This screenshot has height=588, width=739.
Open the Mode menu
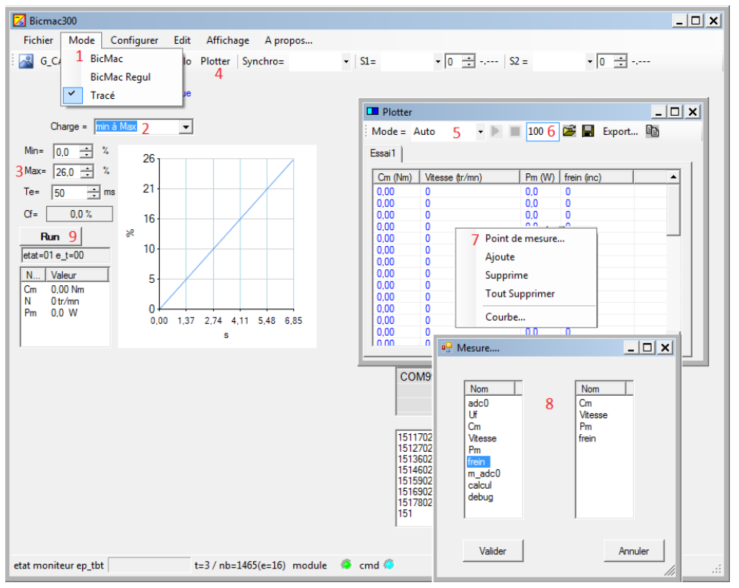[x=82, y=41]
